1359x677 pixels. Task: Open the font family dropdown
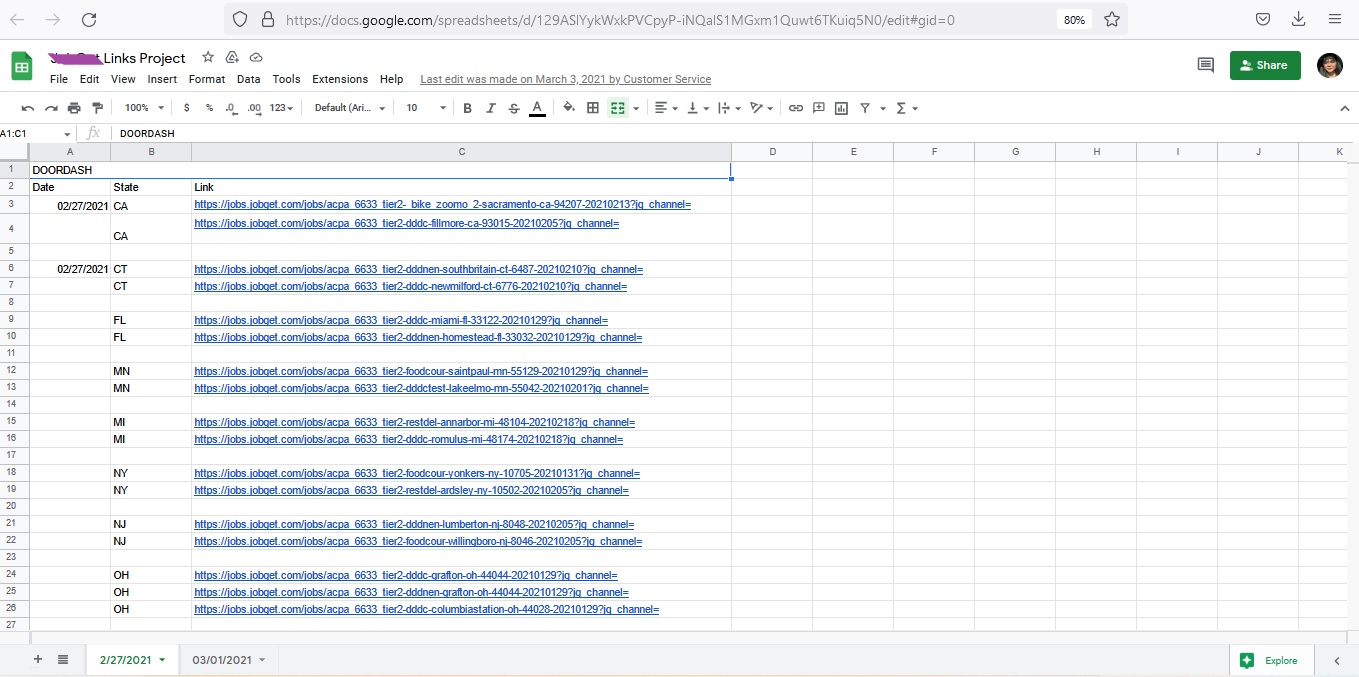[x=350, y=108]
